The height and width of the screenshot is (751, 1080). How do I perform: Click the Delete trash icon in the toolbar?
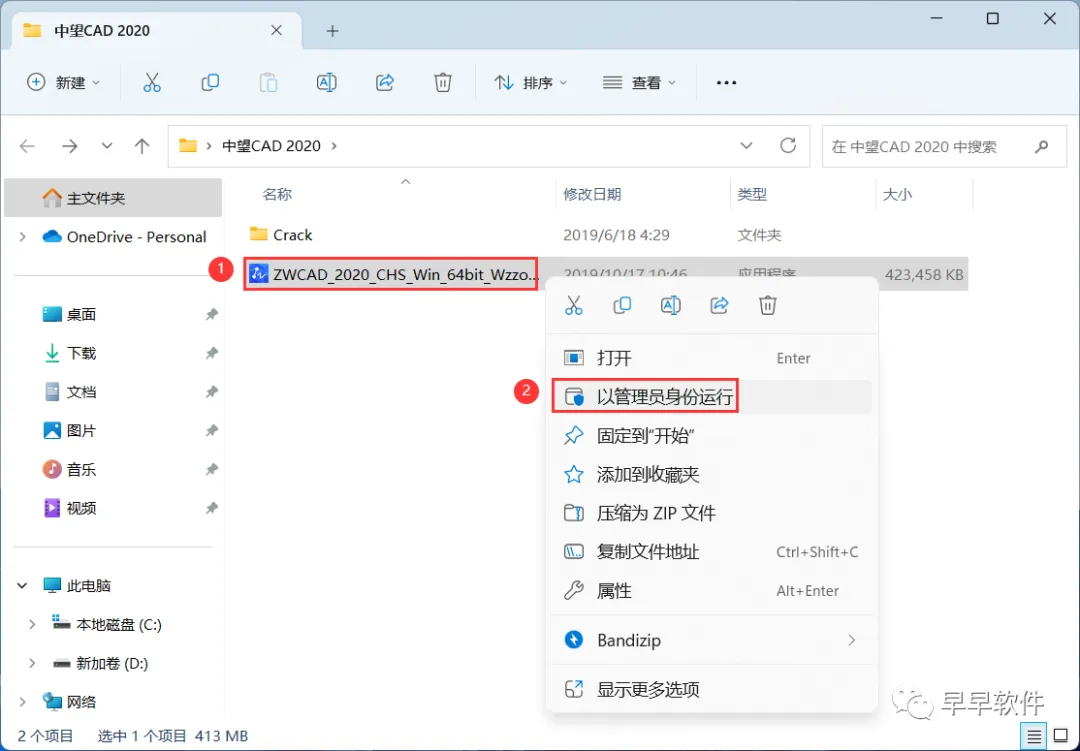443,83
